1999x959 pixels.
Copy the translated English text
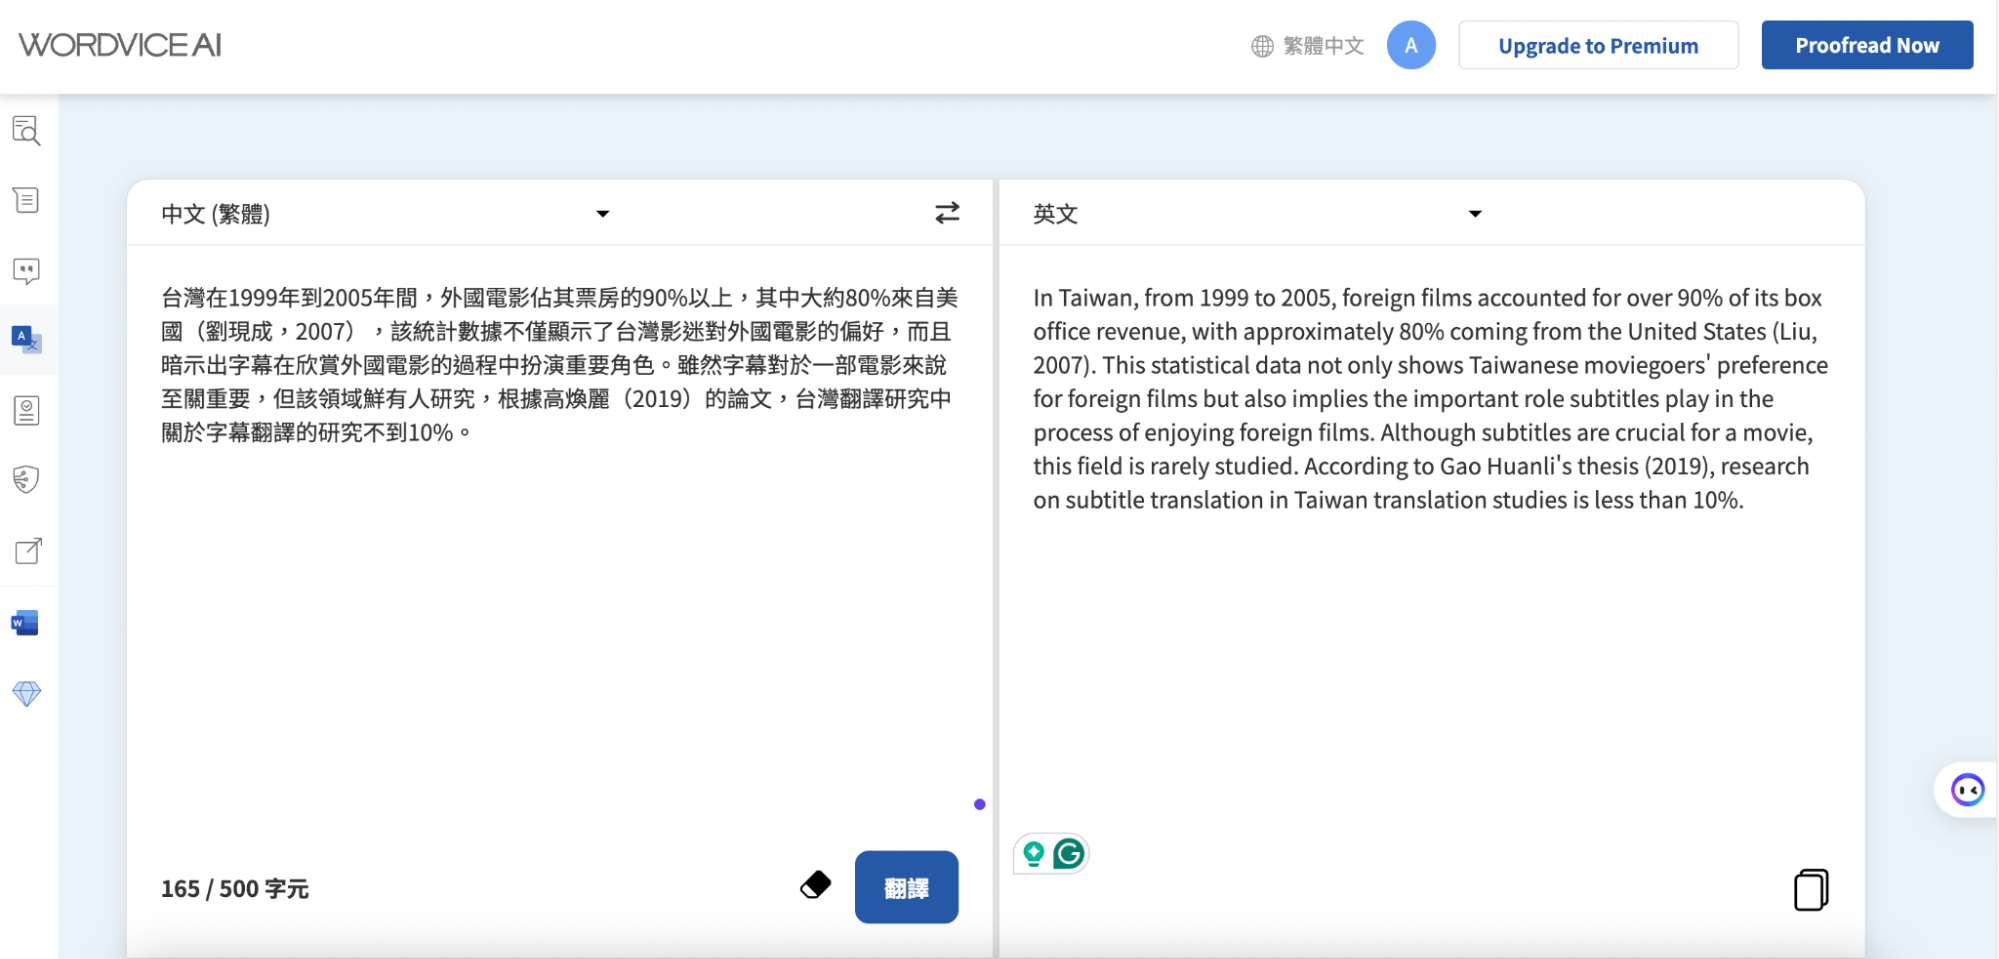[1810, 889]
